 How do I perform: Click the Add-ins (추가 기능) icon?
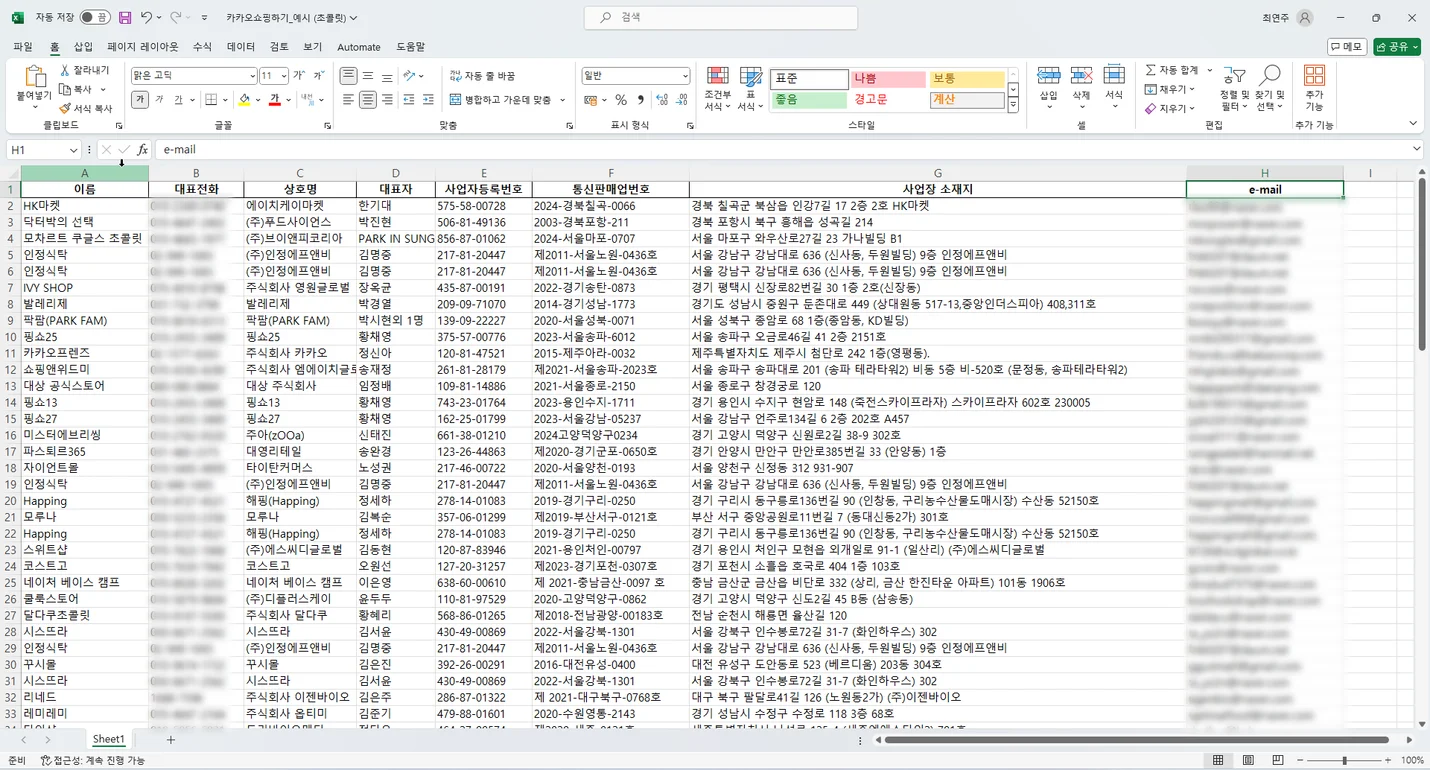1314,76
